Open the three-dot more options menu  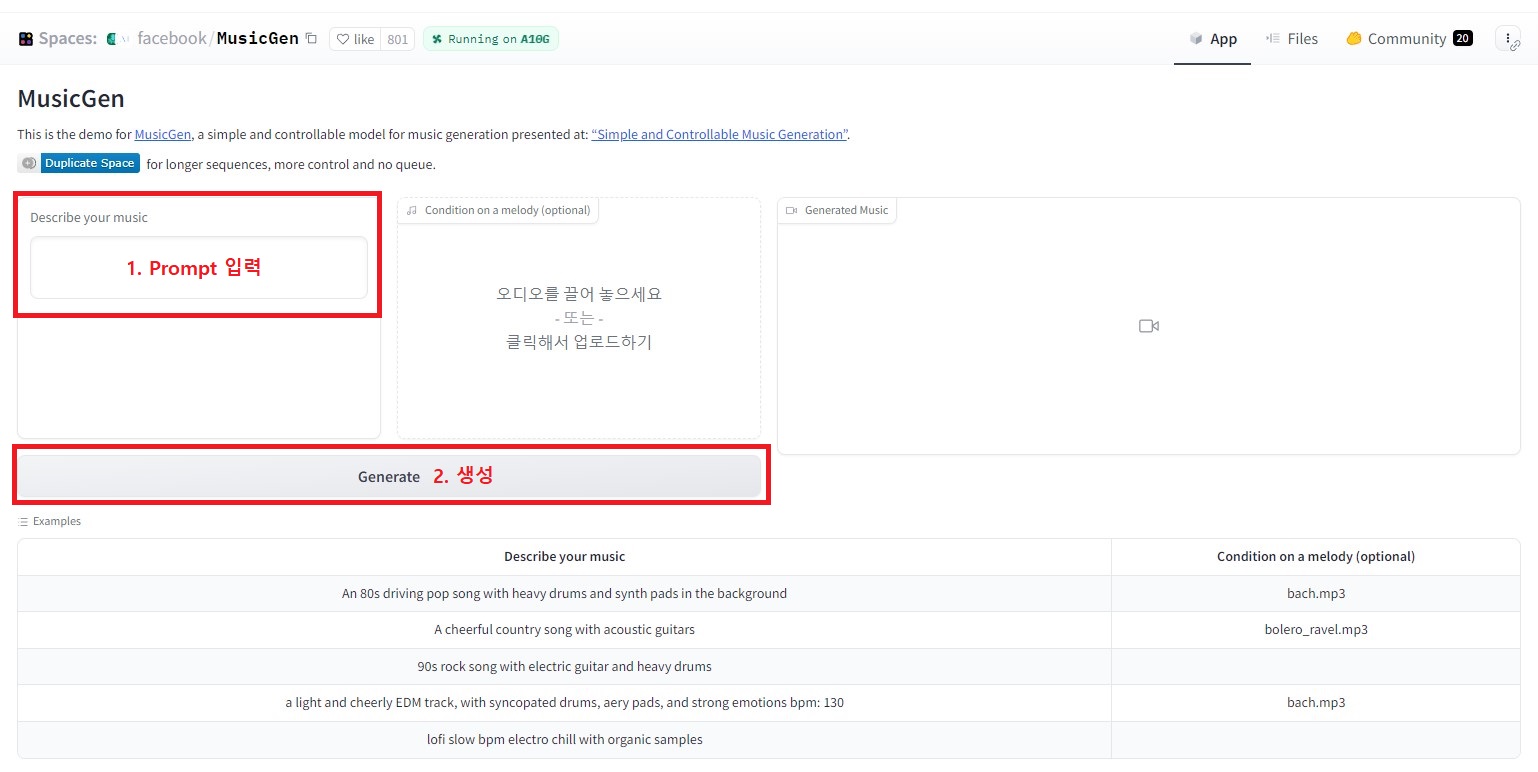coord(1508,39)
